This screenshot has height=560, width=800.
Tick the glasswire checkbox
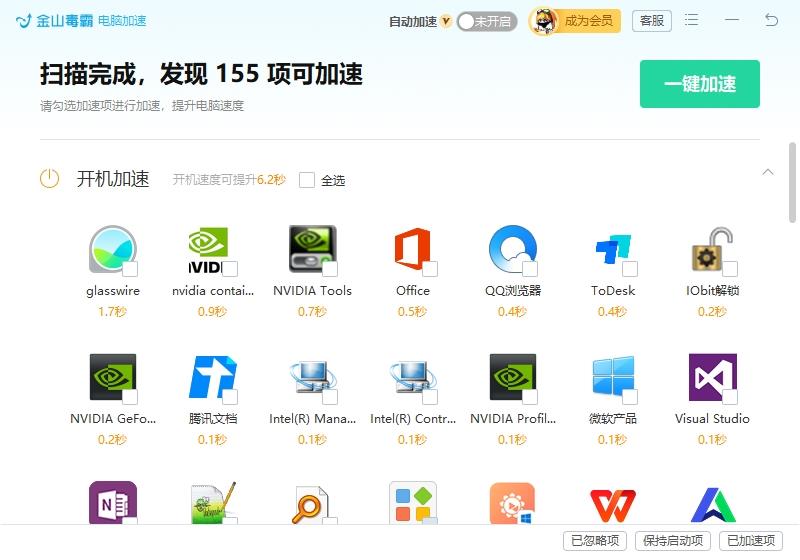pyautogui.click(x=130, y=269)
